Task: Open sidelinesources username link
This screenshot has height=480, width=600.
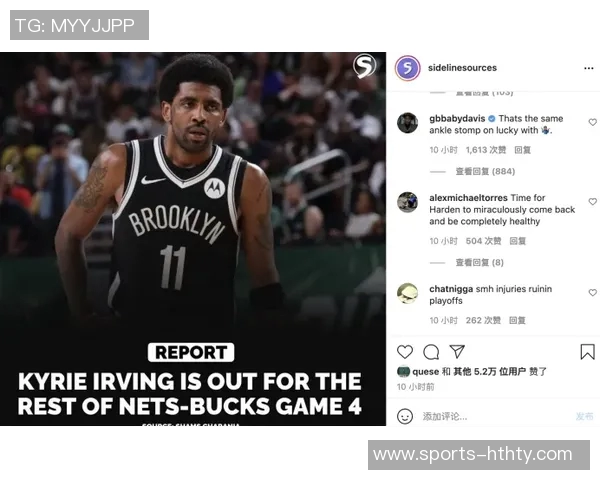Action: coord(462,68)
